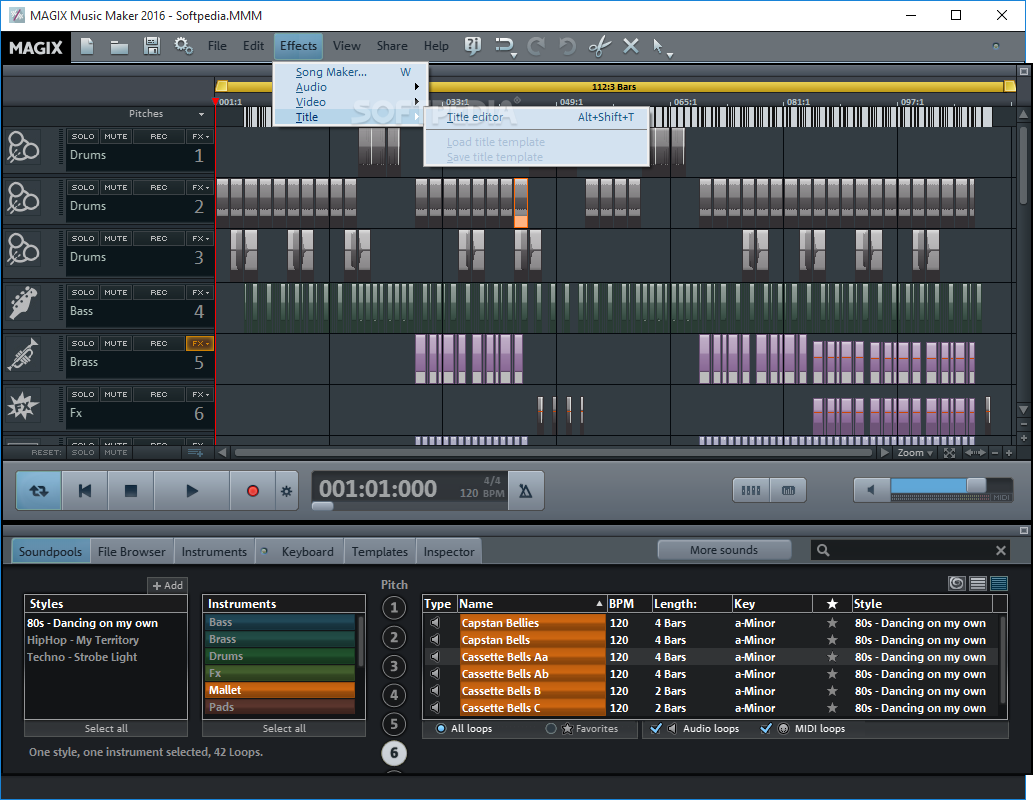Click Select all under Styles

106,728
